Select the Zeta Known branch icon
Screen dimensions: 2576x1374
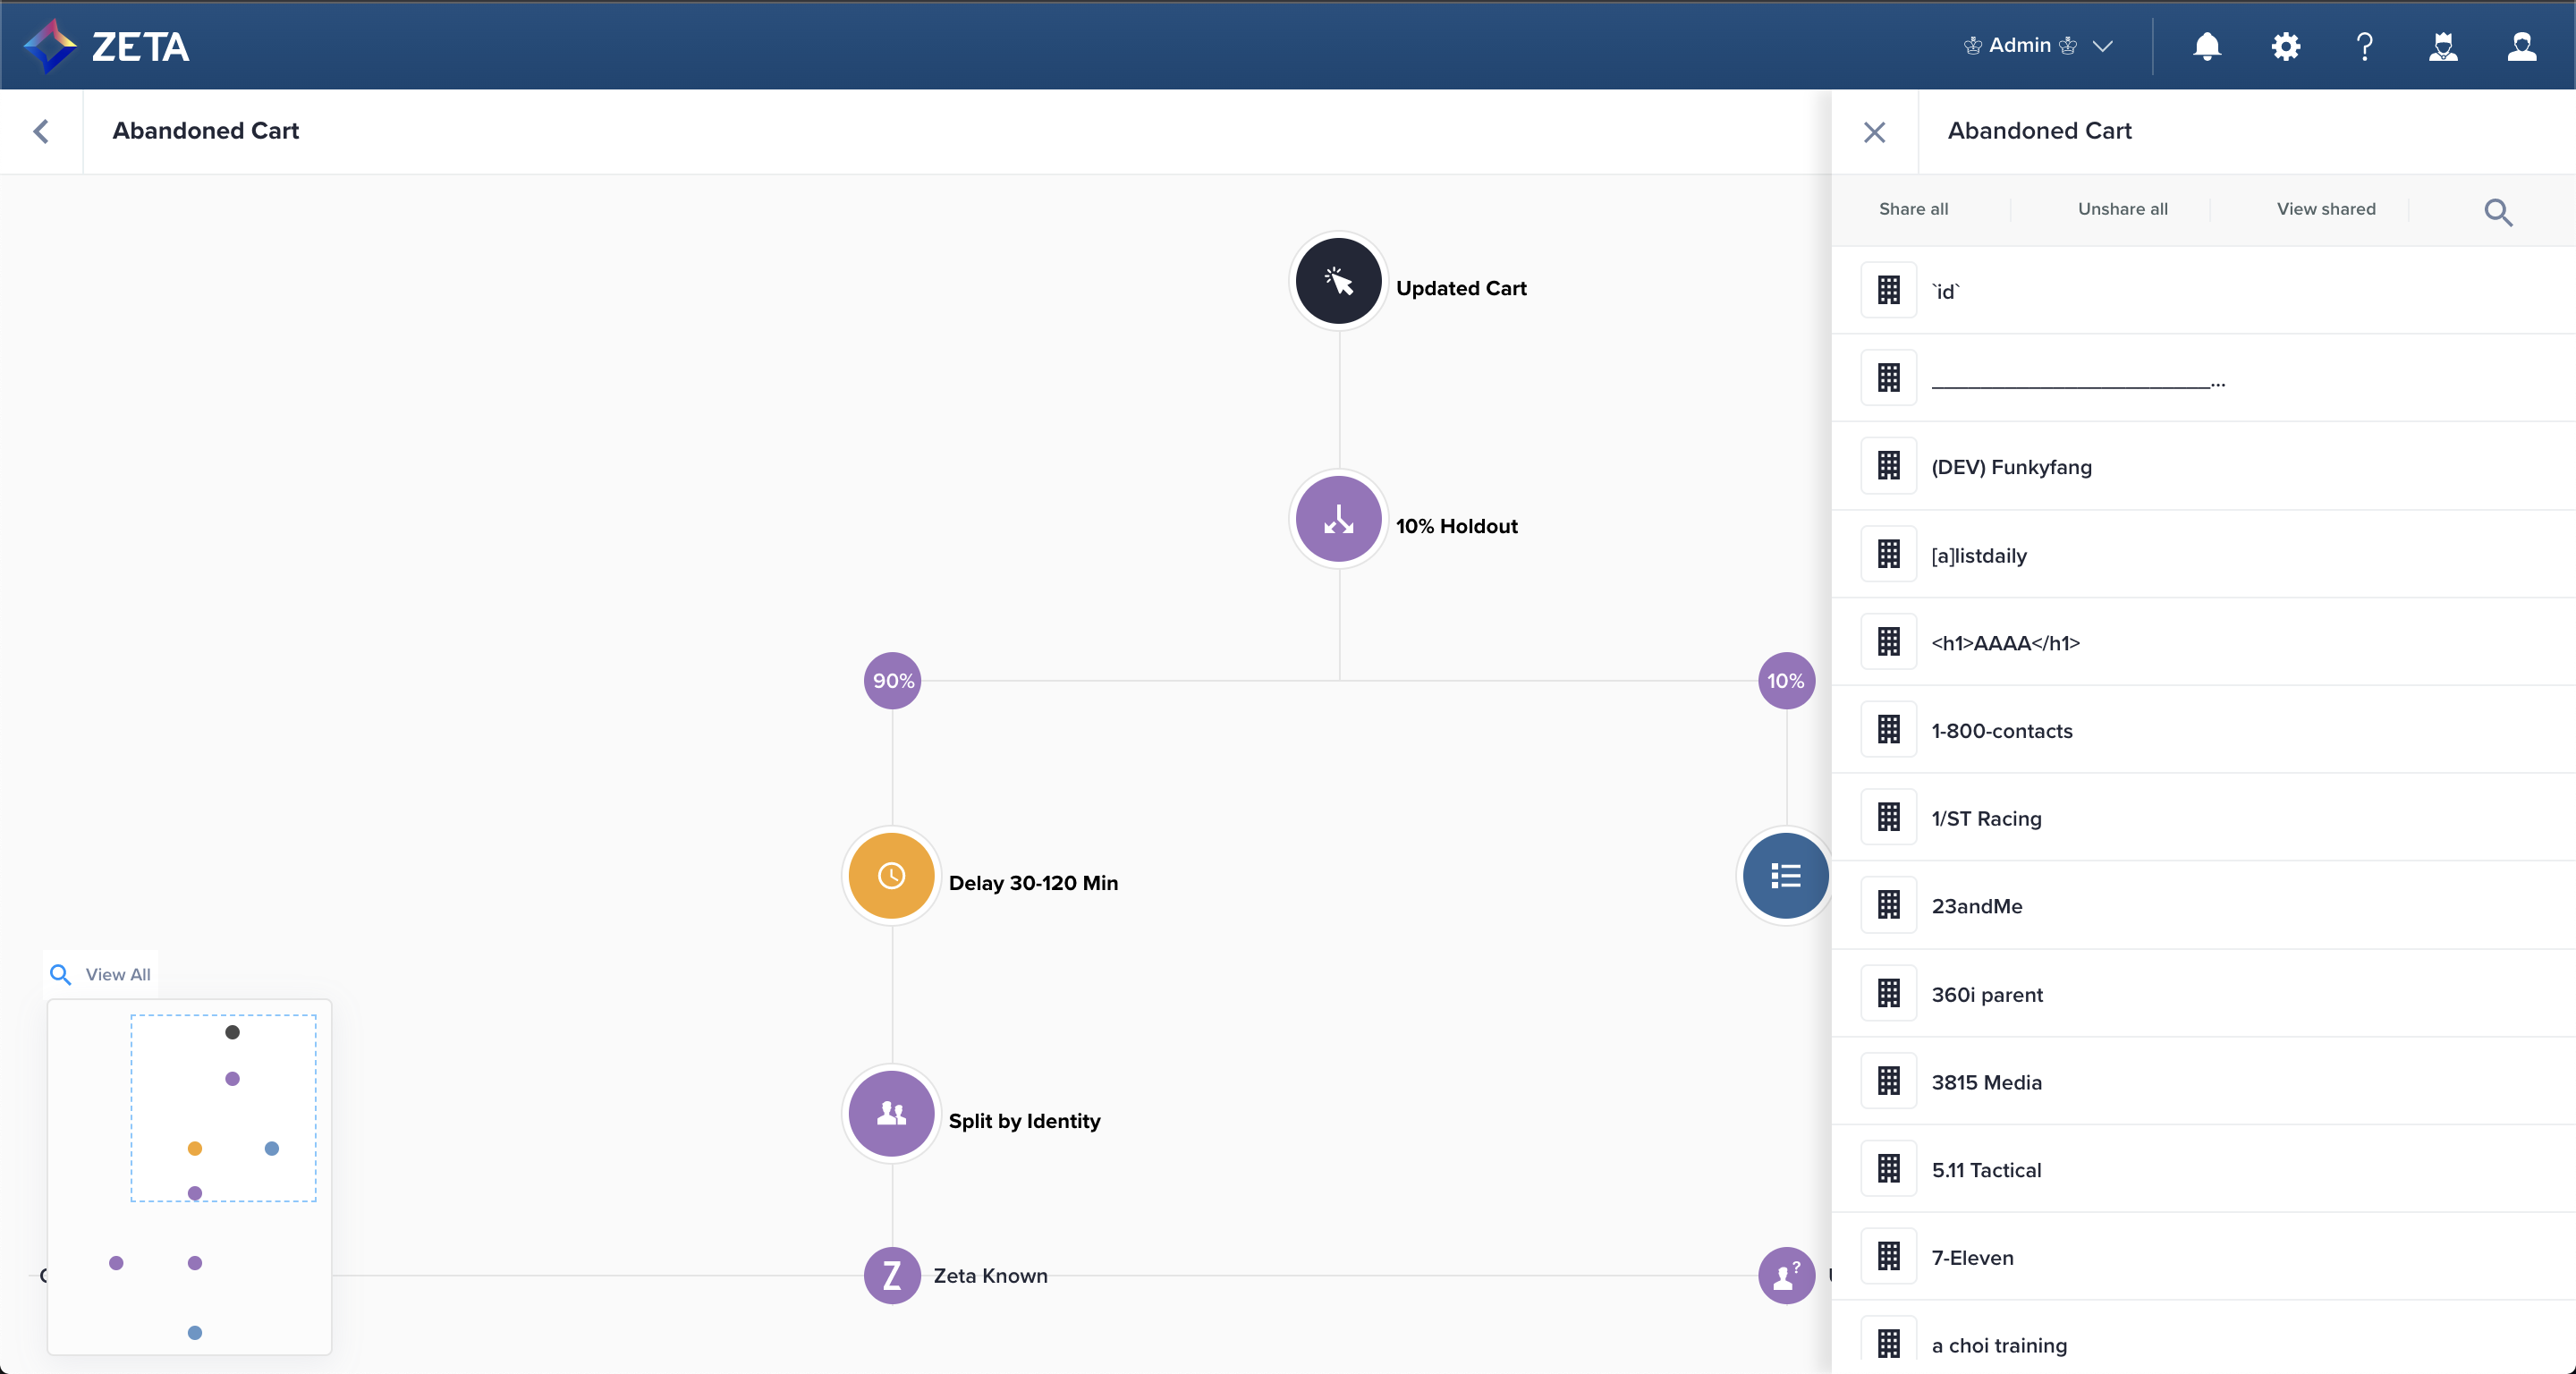point(891,1275)
